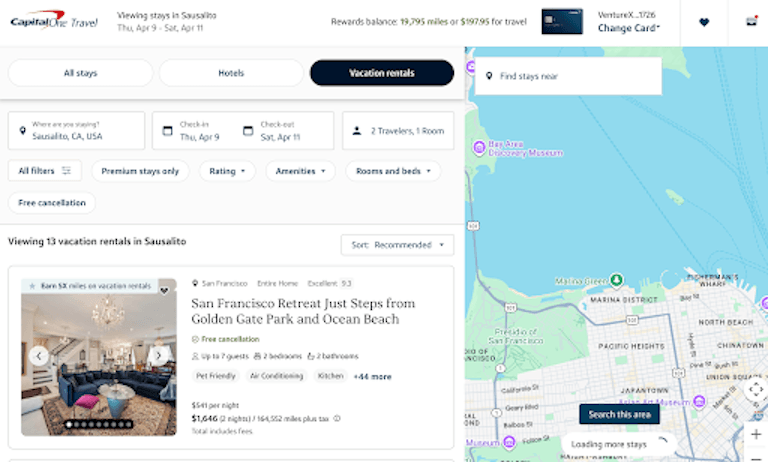Click the map recenter compass control
The height and width of the screenshot is (462, 768).
[755, 390]
